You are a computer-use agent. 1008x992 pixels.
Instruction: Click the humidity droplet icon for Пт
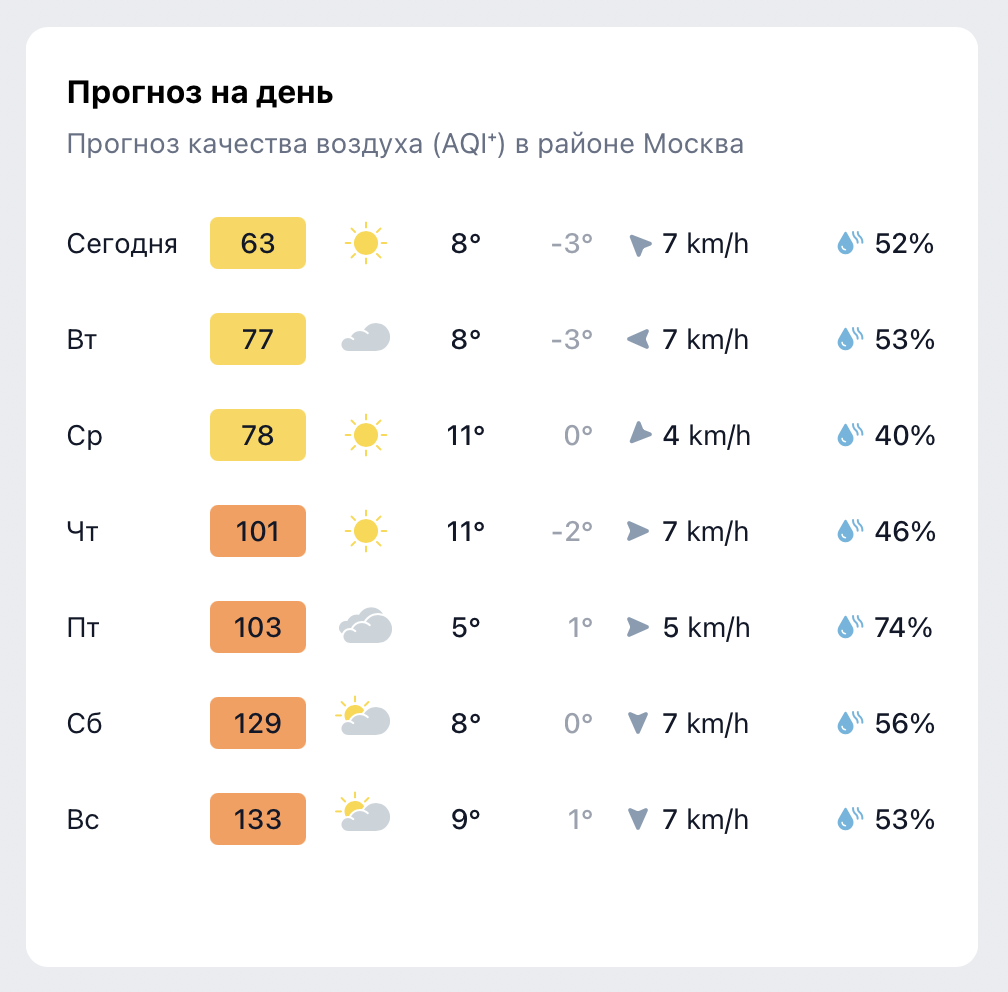point(850,627)
